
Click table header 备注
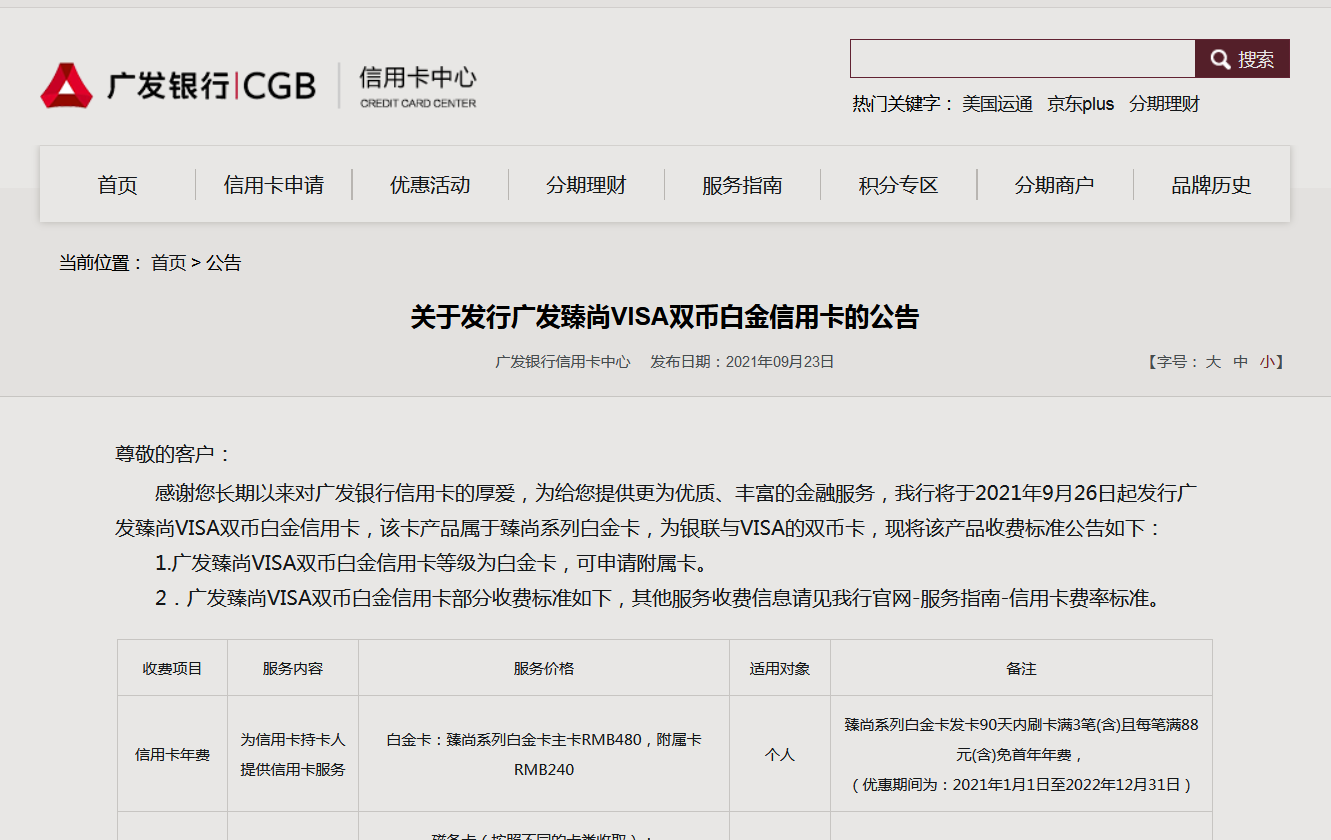1021,668
